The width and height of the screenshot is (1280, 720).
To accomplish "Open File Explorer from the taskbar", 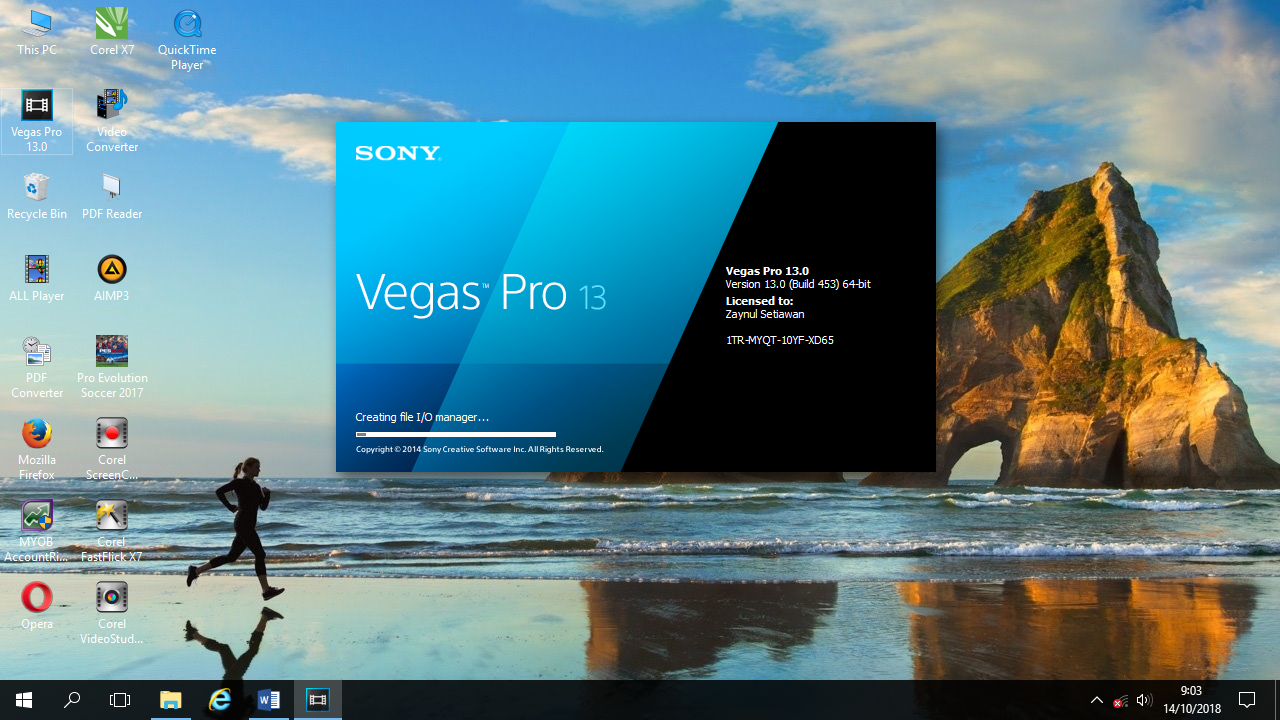I will (x=171, y=700).
